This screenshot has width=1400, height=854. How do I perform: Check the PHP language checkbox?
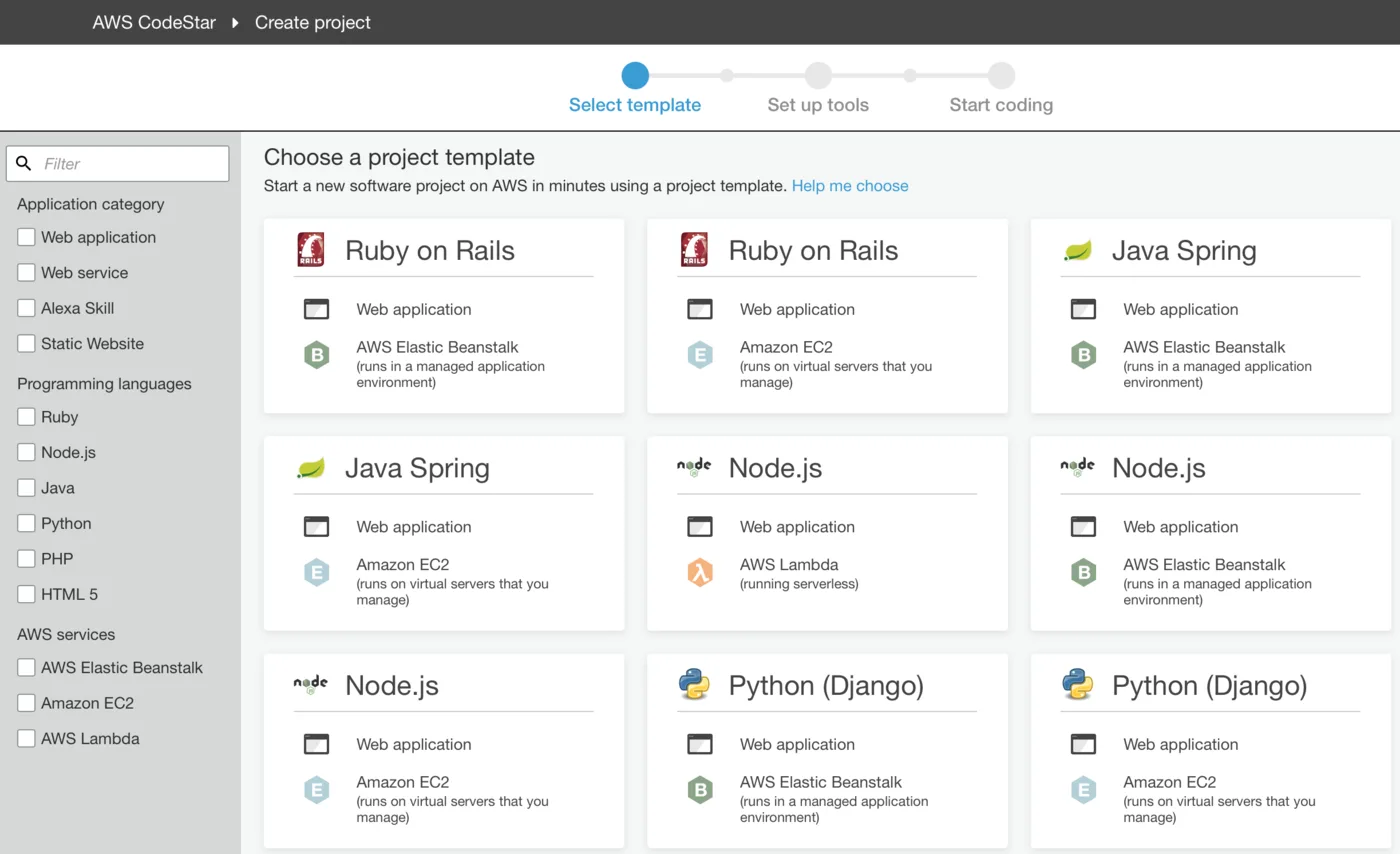pyautogui.click(x=26, y=558)
